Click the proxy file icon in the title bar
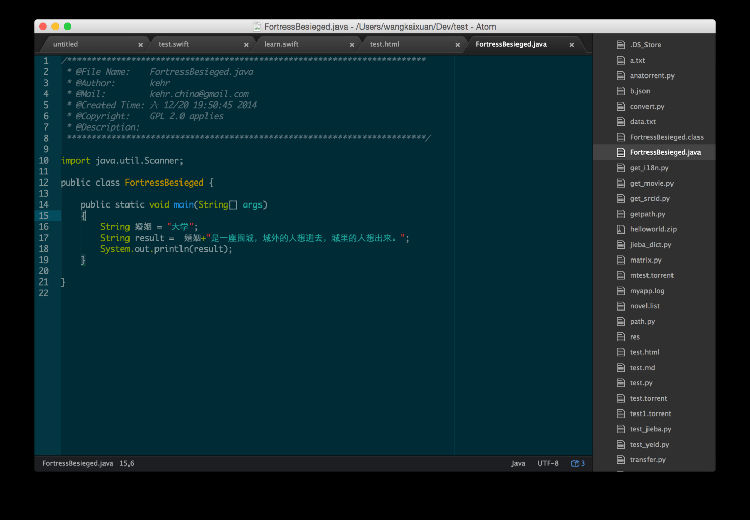The width and height of the screenshot is (750, 520). click(258, 26)
